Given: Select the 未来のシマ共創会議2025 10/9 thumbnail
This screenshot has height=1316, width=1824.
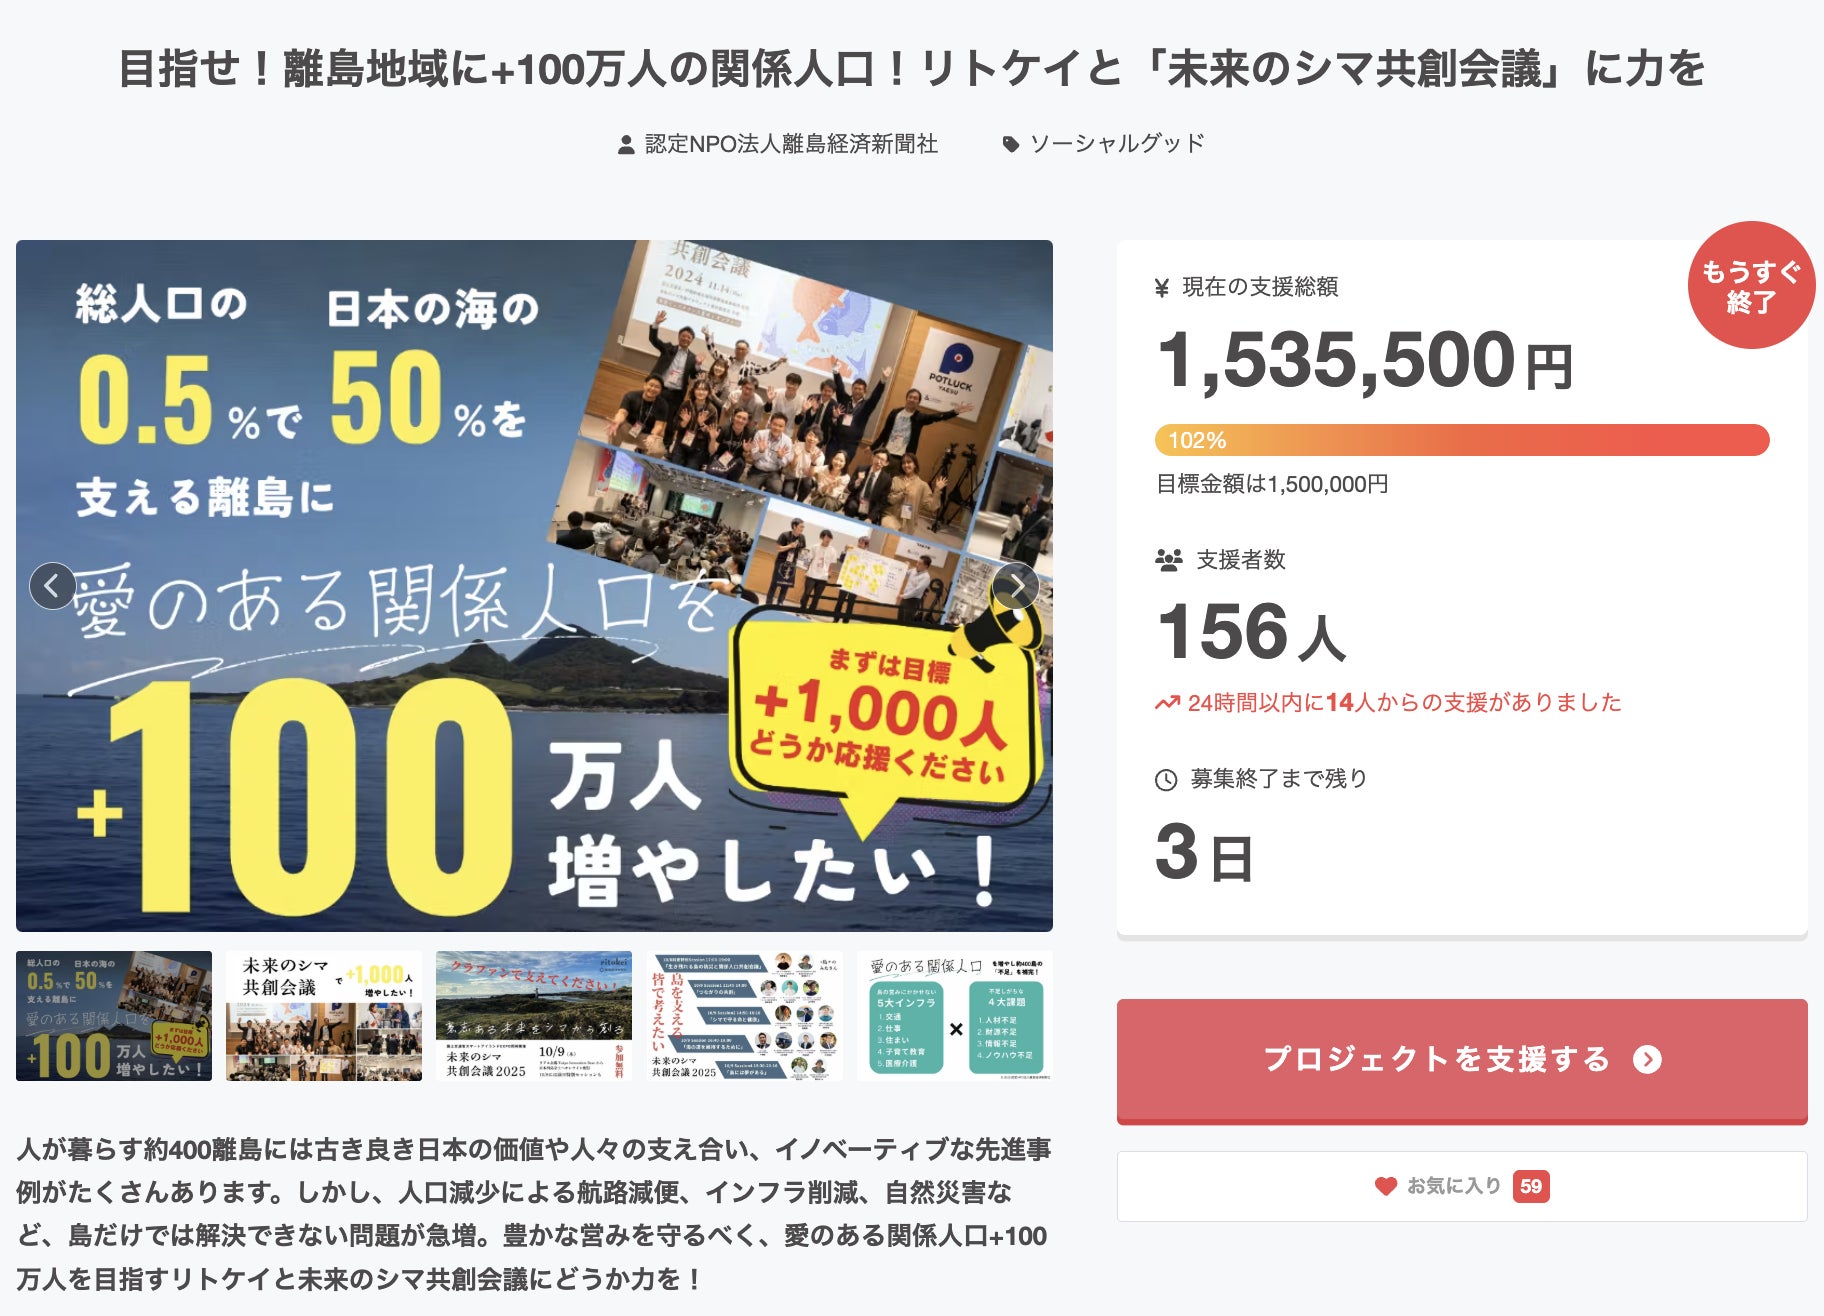Looking at the screenshot, I should (534, 1015).
